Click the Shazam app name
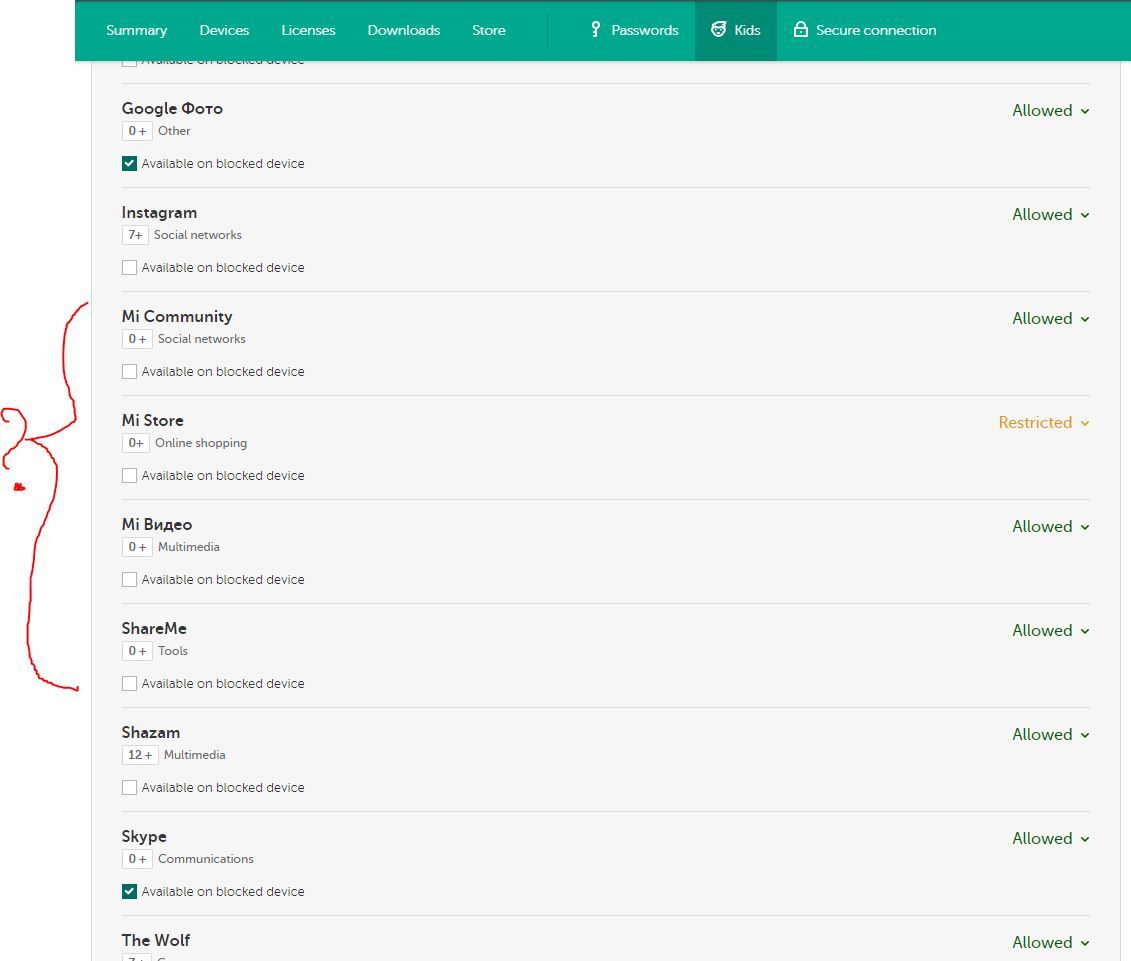1131x961 pixels. click(150, 732)
